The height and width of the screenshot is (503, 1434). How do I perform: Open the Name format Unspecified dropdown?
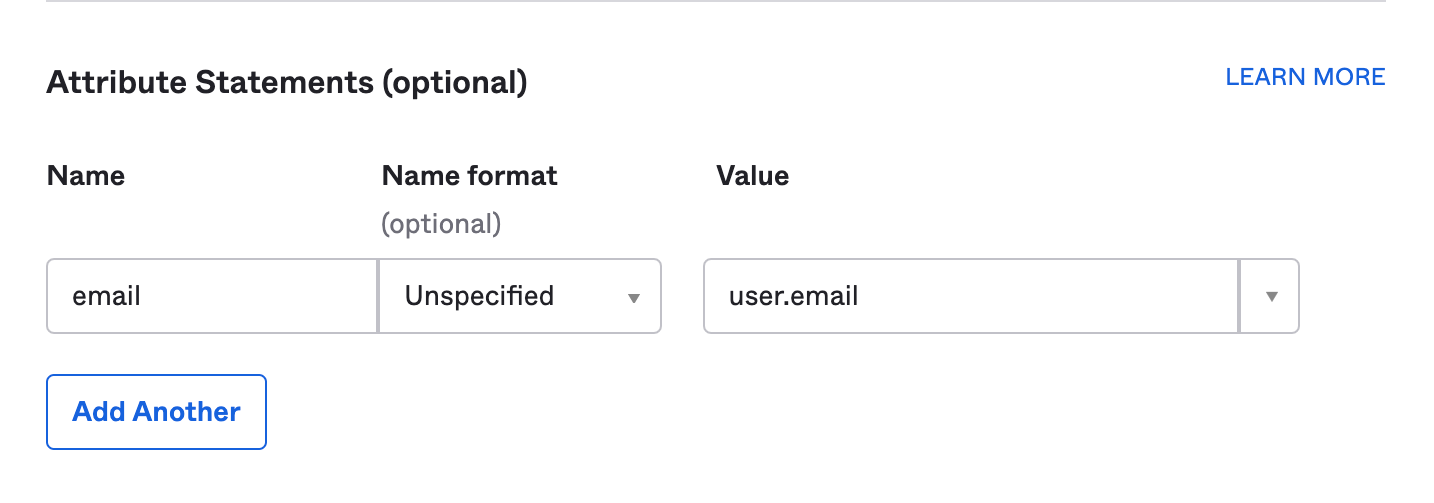click(x=519, y=296)
